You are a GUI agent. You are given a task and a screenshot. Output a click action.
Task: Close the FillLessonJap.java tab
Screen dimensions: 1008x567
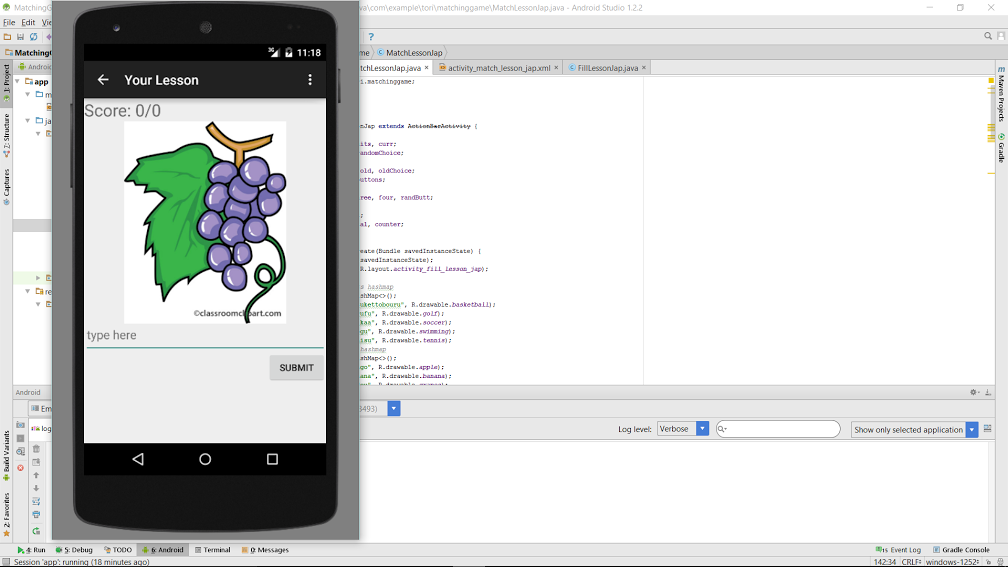(x=644, y=68)
